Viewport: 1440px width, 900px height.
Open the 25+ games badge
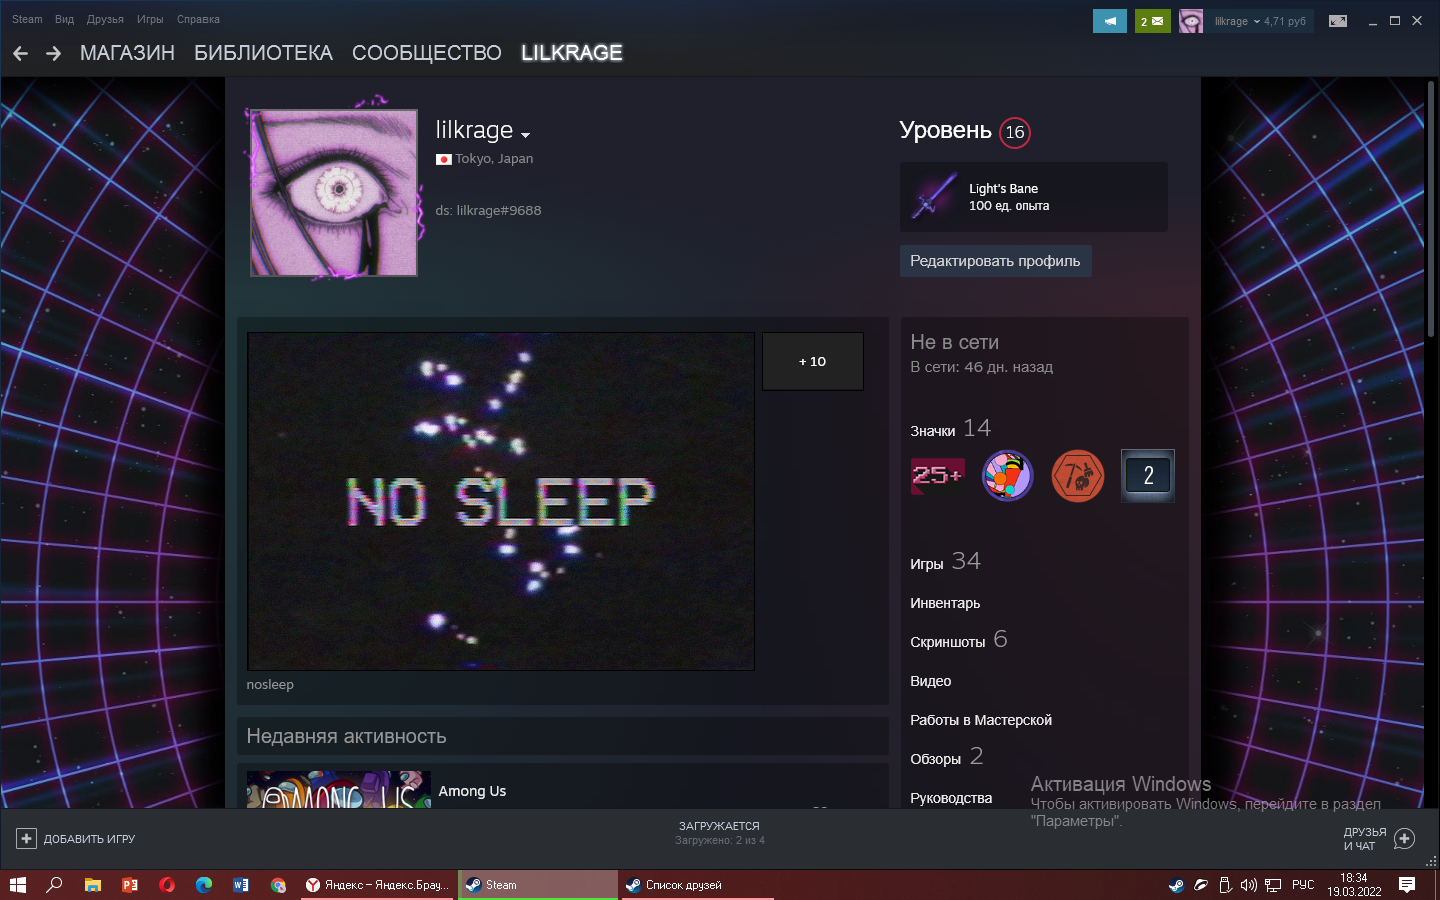938,476
